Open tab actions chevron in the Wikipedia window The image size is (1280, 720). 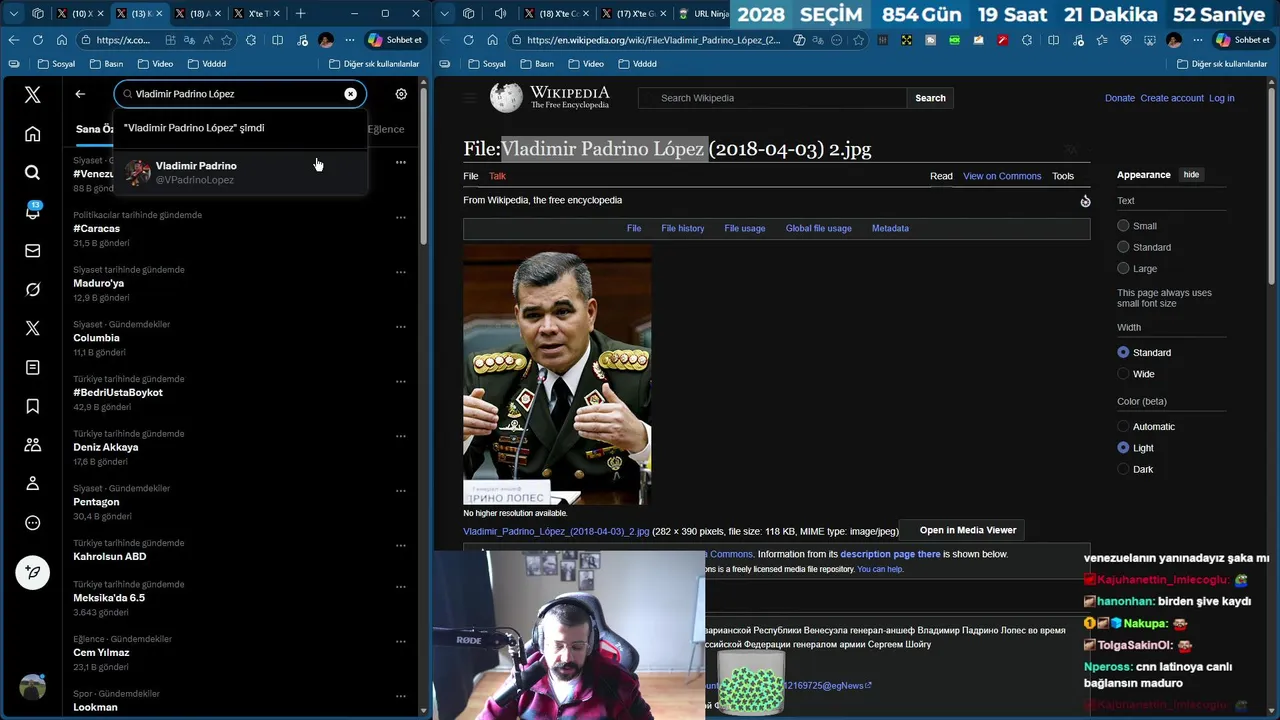(x=445, y=14)
